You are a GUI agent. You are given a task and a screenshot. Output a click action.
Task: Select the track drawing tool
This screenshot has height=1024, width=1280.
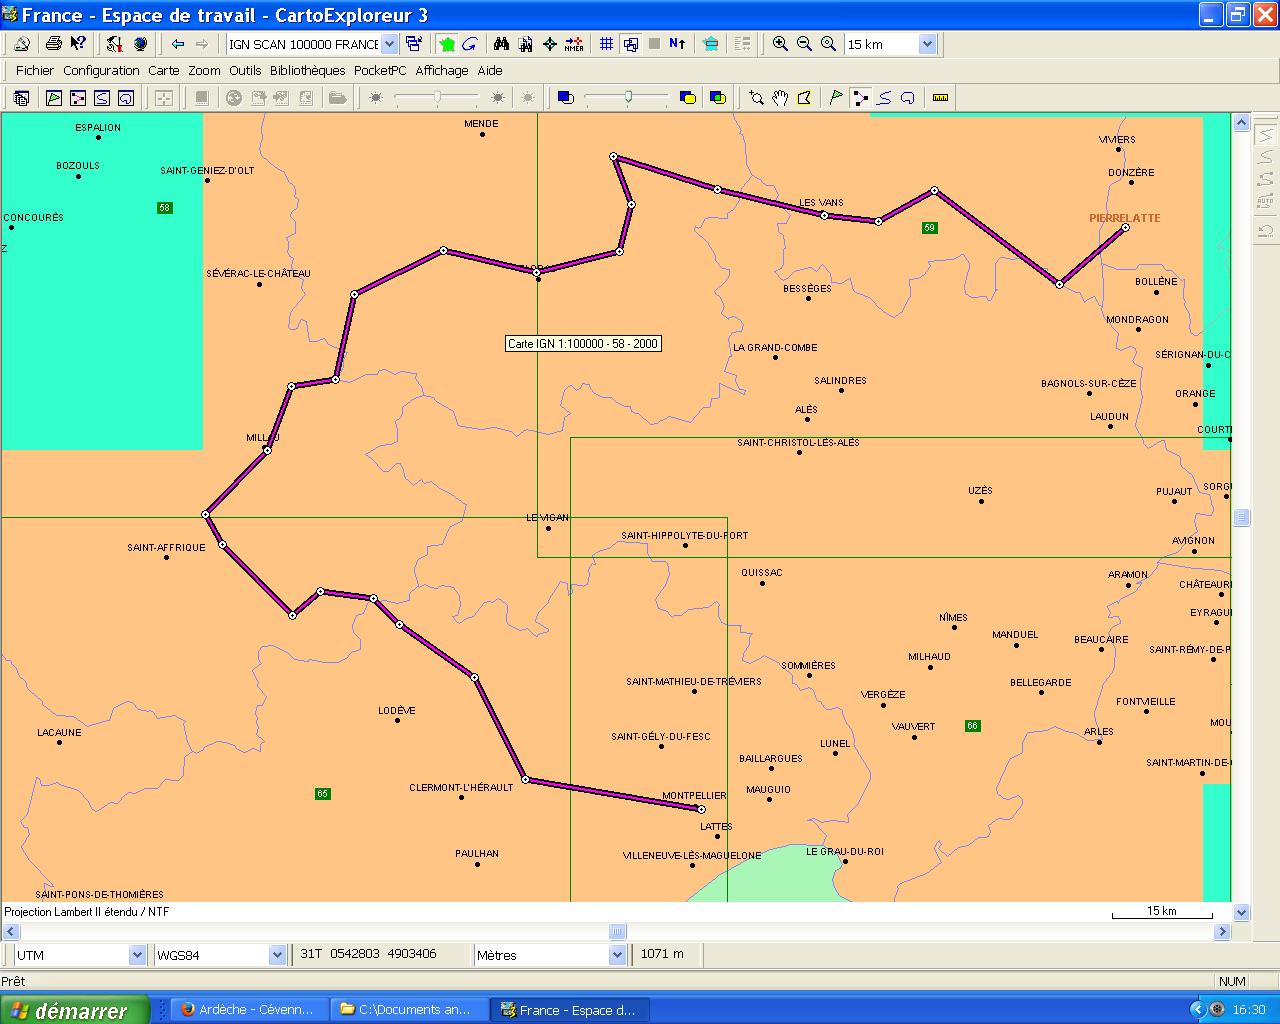[884, 98]
